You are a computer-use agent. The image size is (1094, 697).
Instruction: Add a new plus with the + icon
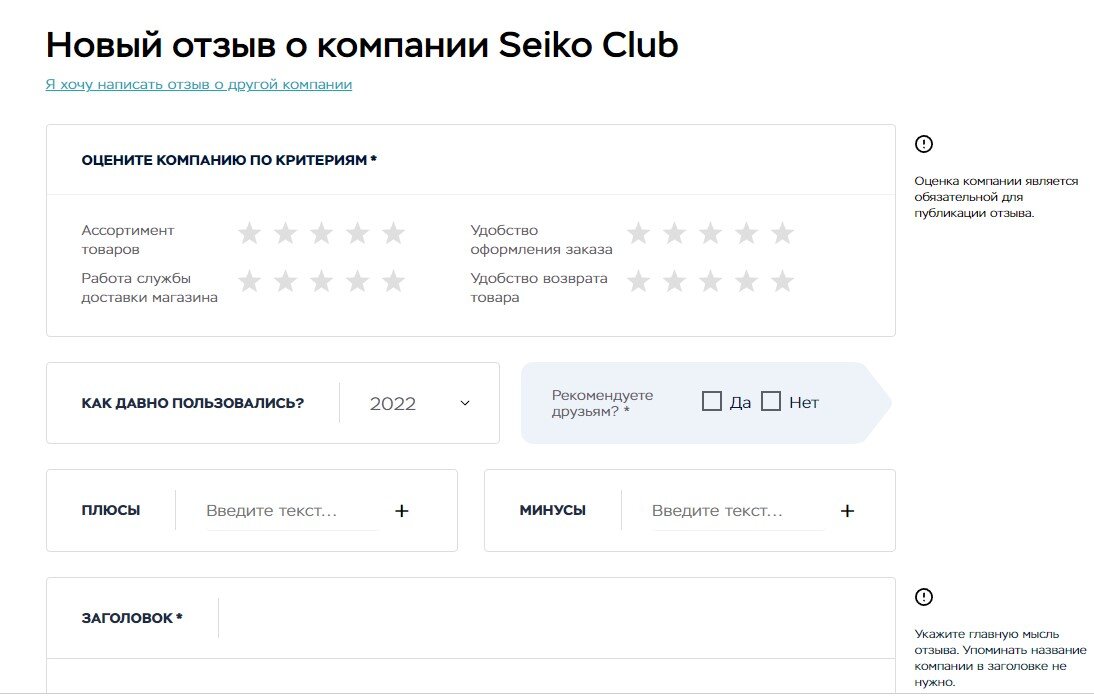point(403,510)
